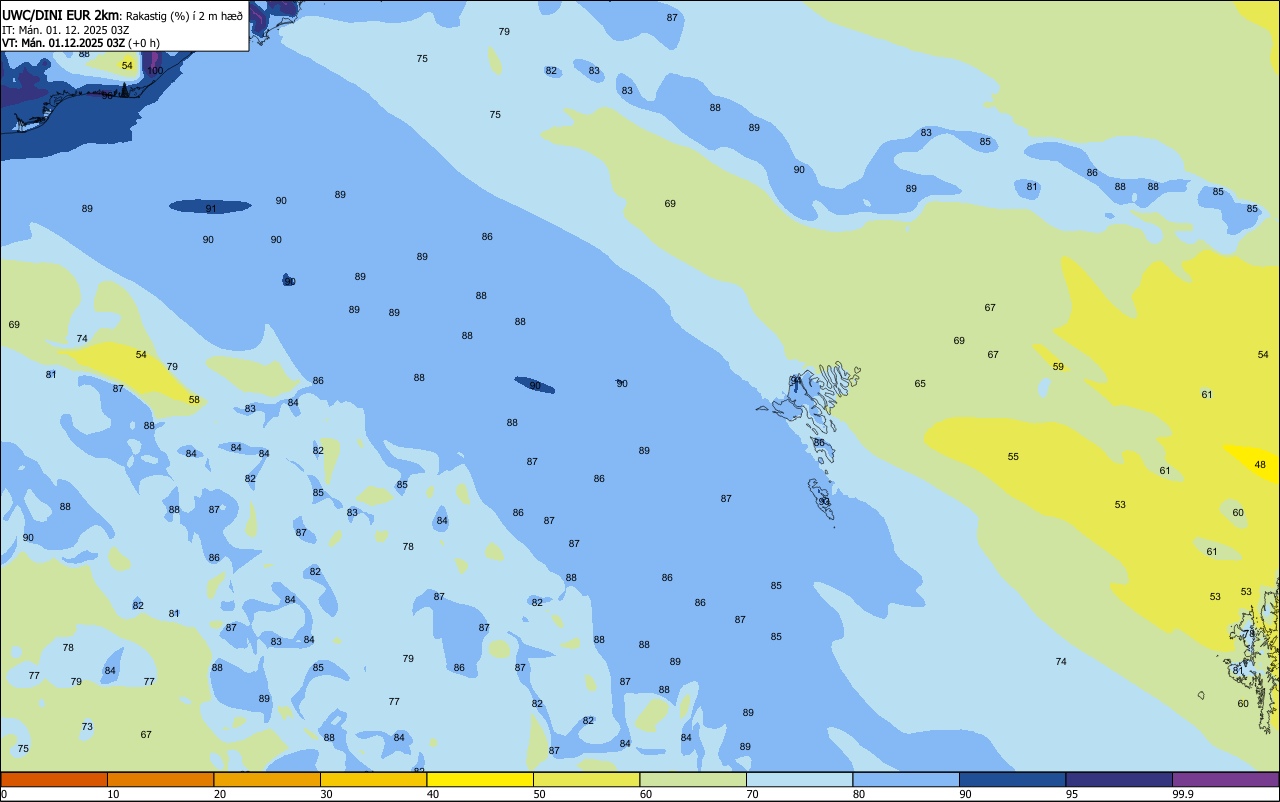Select the 50–60 pale yellow legend swatch
Viewport: 1280px width, 802px height.
(586, 779)
